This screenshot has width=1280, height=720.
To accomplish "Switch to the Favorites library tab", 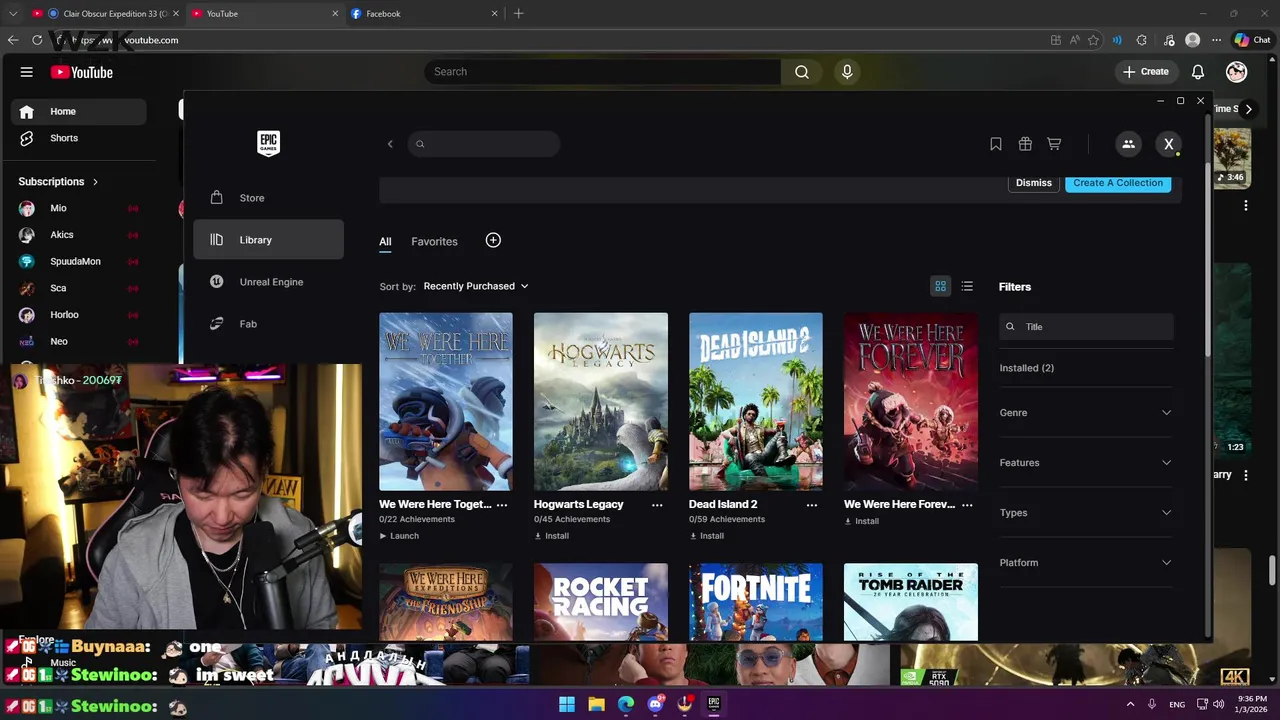I will pos(434,241).
